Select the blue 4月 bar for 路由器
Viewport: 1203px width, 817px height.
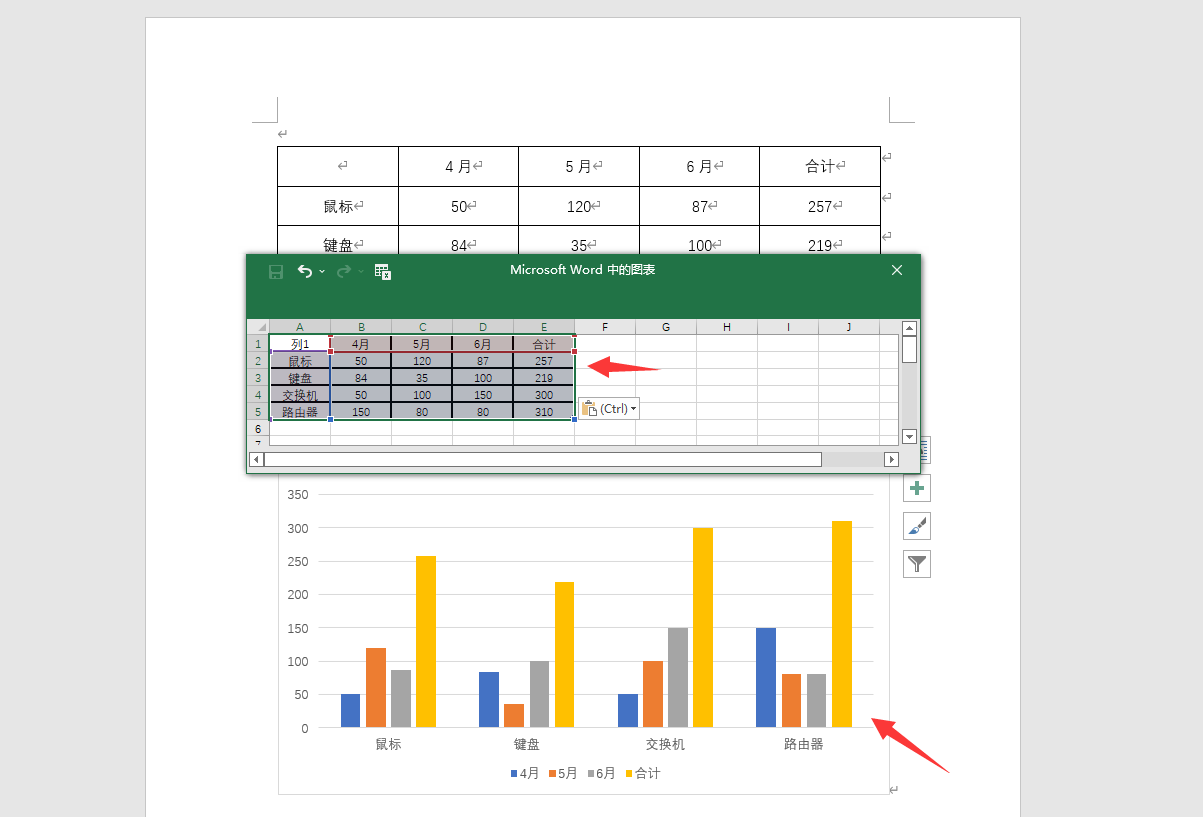click(766, 677)
